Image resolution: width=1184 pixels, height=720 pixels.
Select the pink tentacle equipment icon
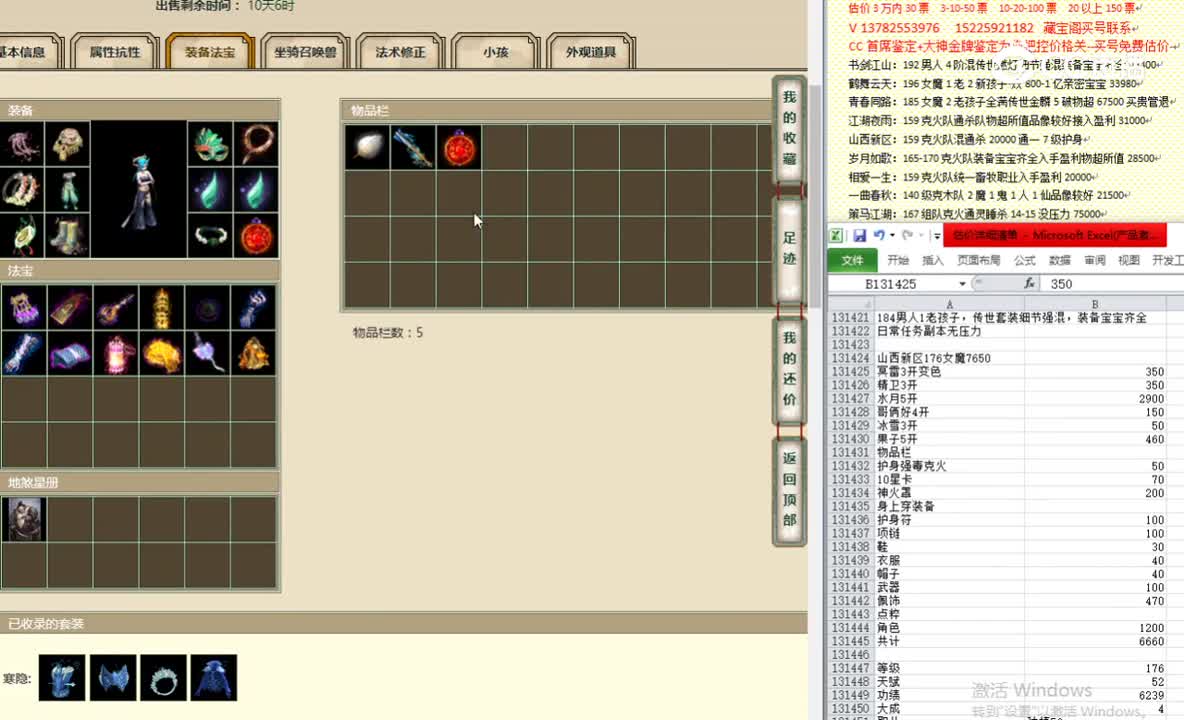pos(22,144)
